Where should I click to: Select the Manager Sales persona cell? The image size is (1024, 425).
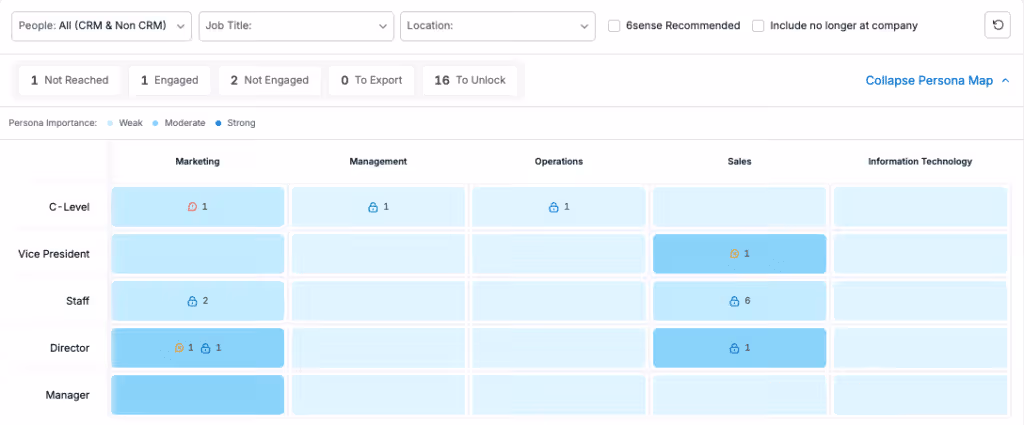click(739, 395)
